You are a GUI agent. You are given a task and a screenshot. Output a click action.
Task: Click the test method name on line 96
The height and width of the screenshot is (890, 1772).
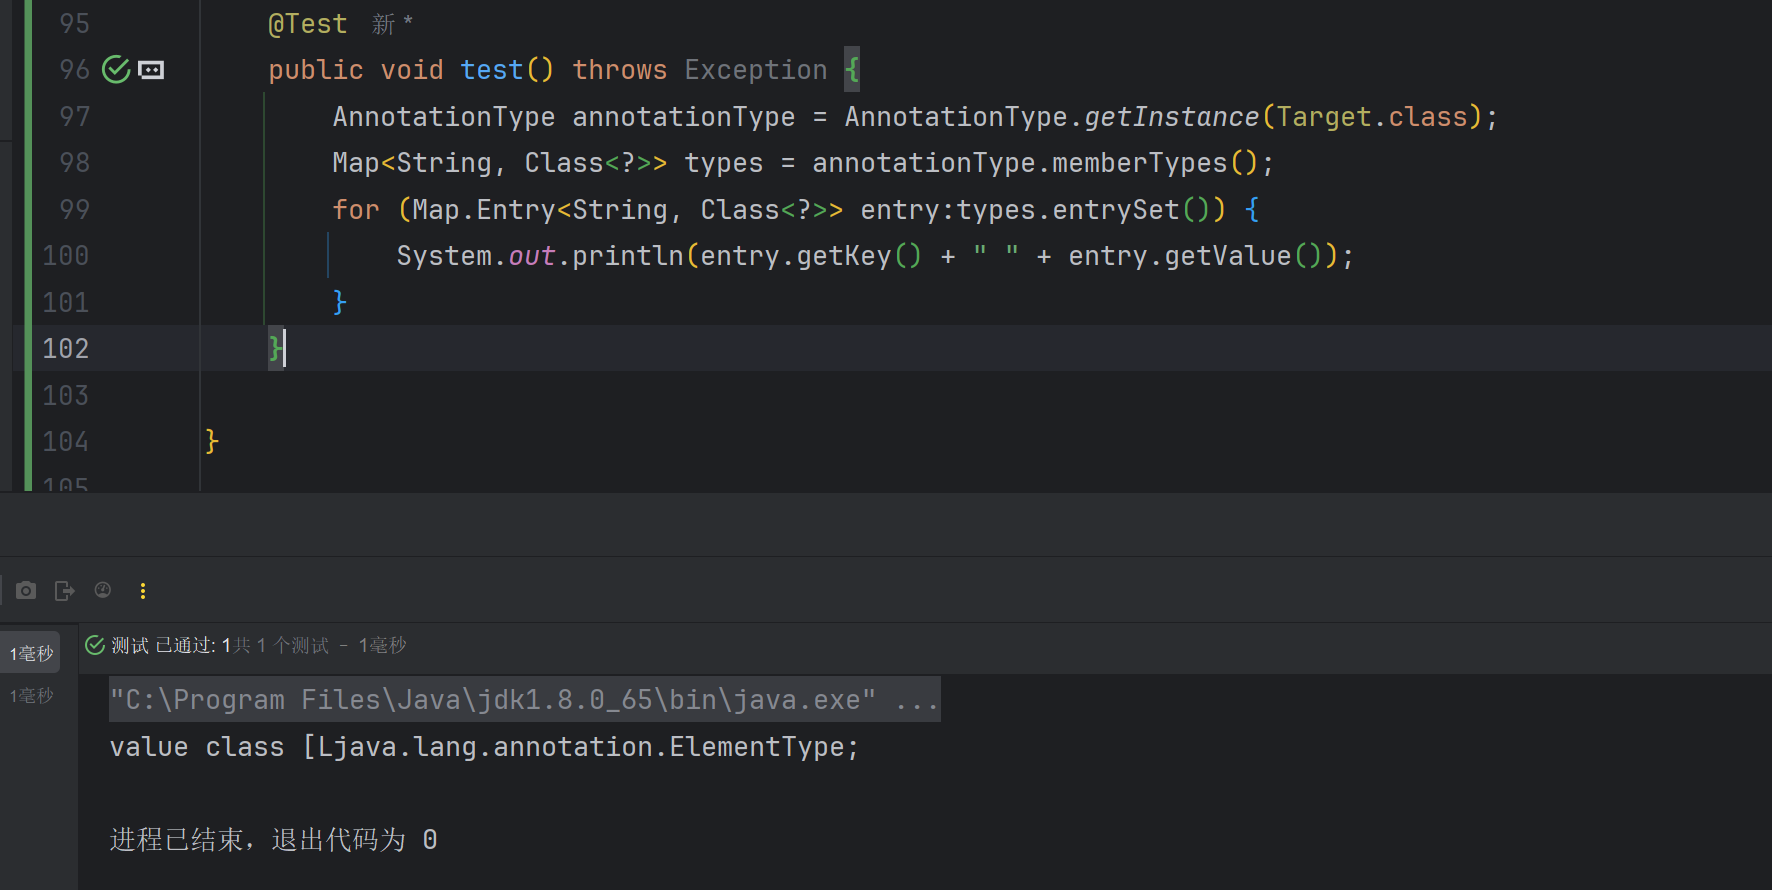491,70
